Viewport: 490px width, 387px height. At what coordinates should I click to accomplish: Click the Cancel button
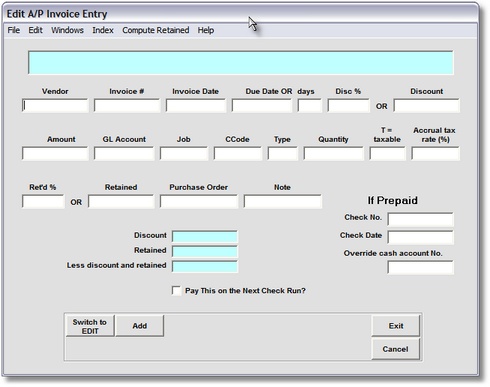click(x=396, y=349)
